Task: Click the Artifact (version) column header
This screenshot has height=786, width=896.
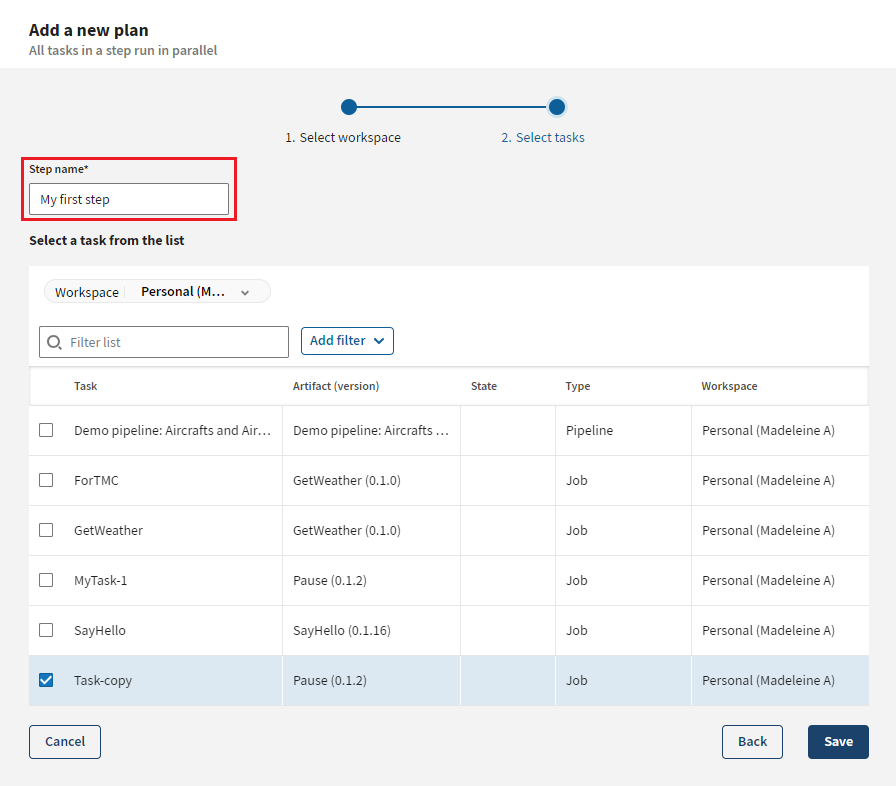Action: point(336,386)
